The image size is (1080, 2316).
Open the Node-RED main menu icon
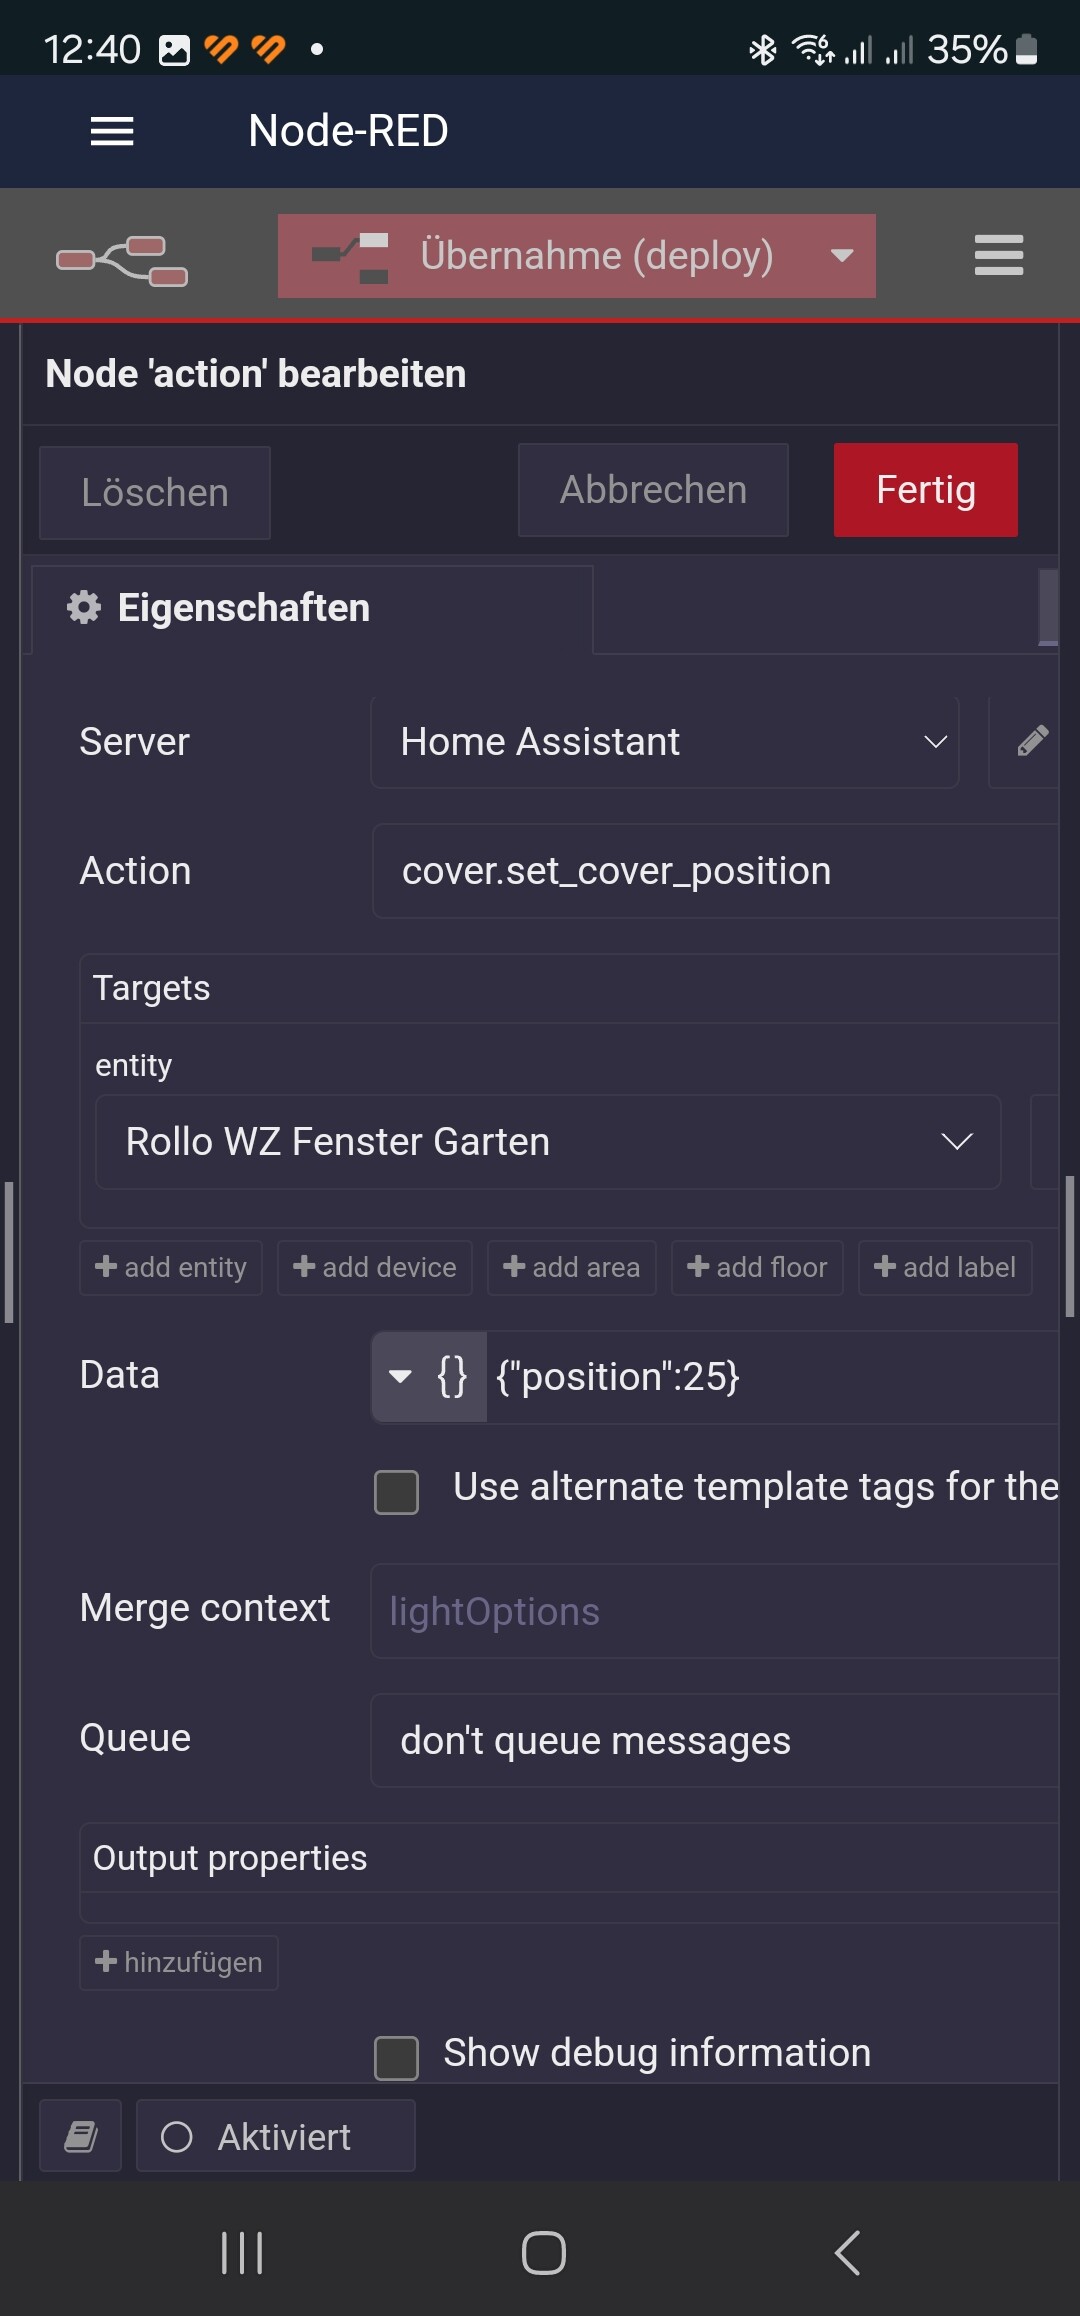coord(999,255)
